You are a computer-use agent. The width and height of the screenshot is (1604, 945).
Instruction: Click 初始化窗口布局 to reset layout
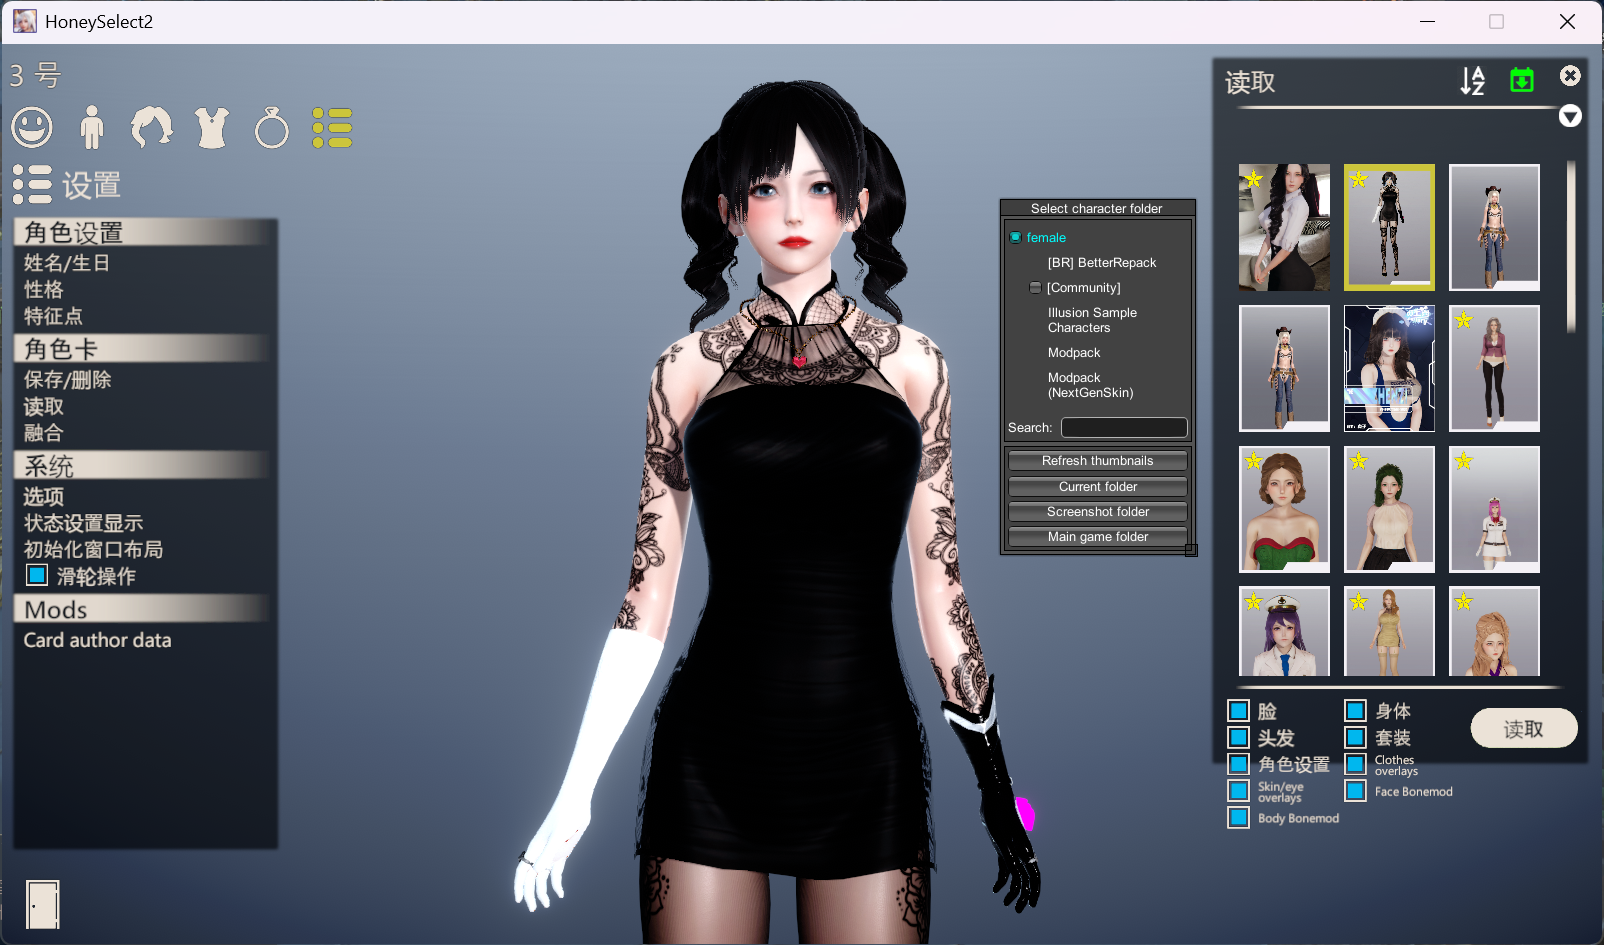click(94, 550)
